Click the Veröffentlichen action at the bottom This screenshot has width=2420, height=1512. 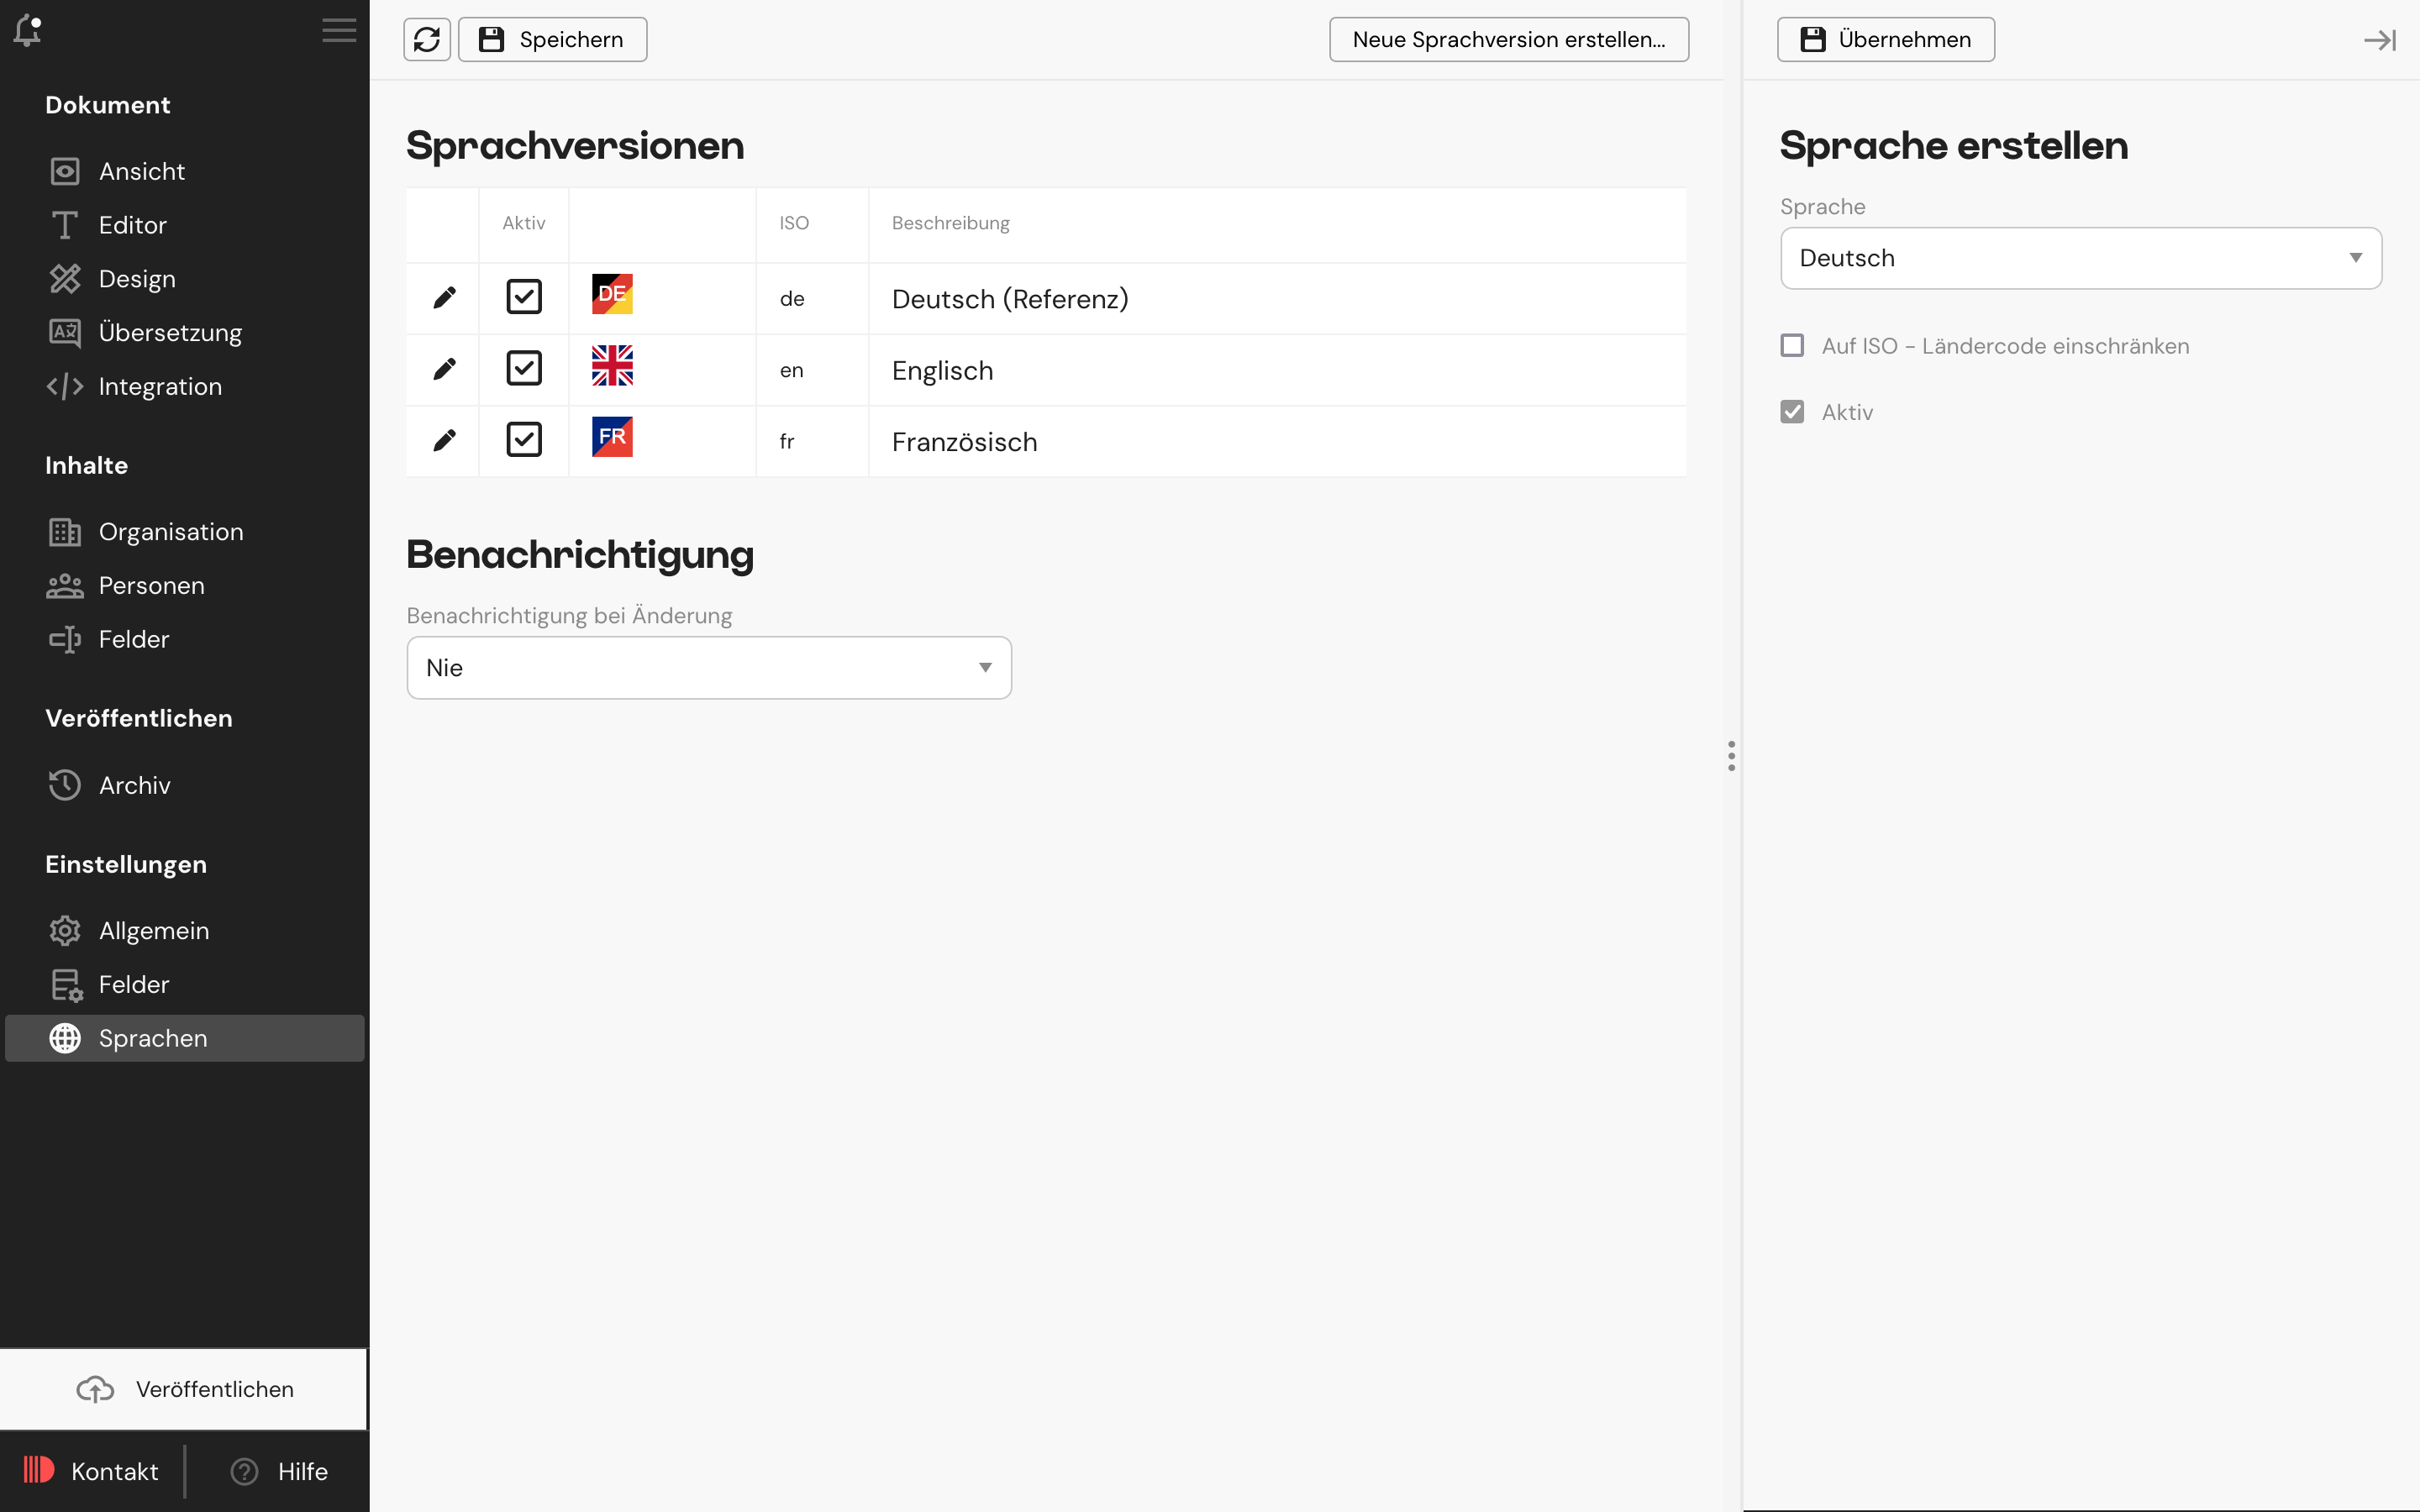pos(184,1388)
